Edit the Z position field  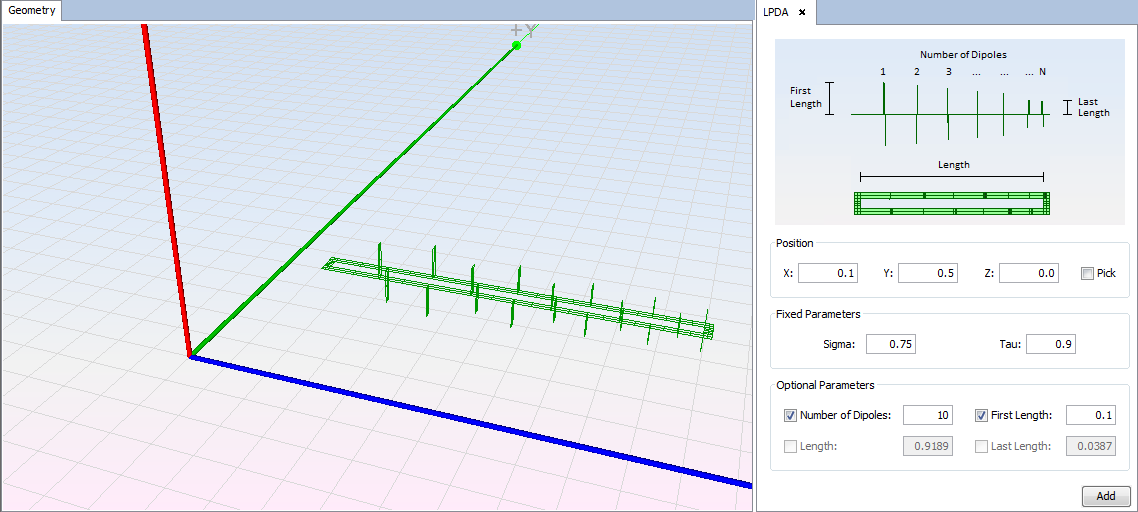[1028, 273]
